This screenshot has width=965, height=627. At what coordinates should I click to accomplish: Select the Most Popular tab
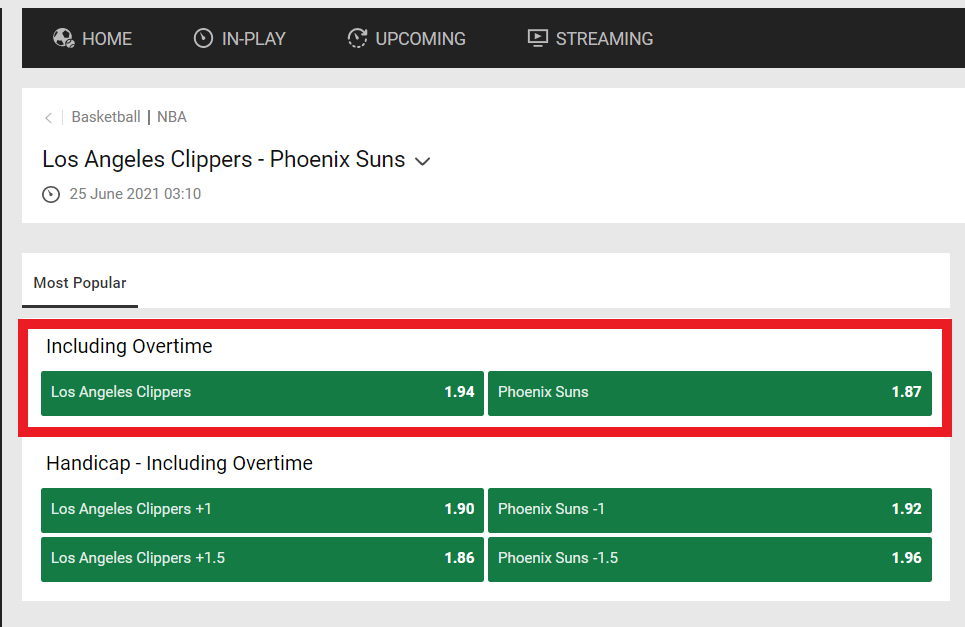(80, 283)
